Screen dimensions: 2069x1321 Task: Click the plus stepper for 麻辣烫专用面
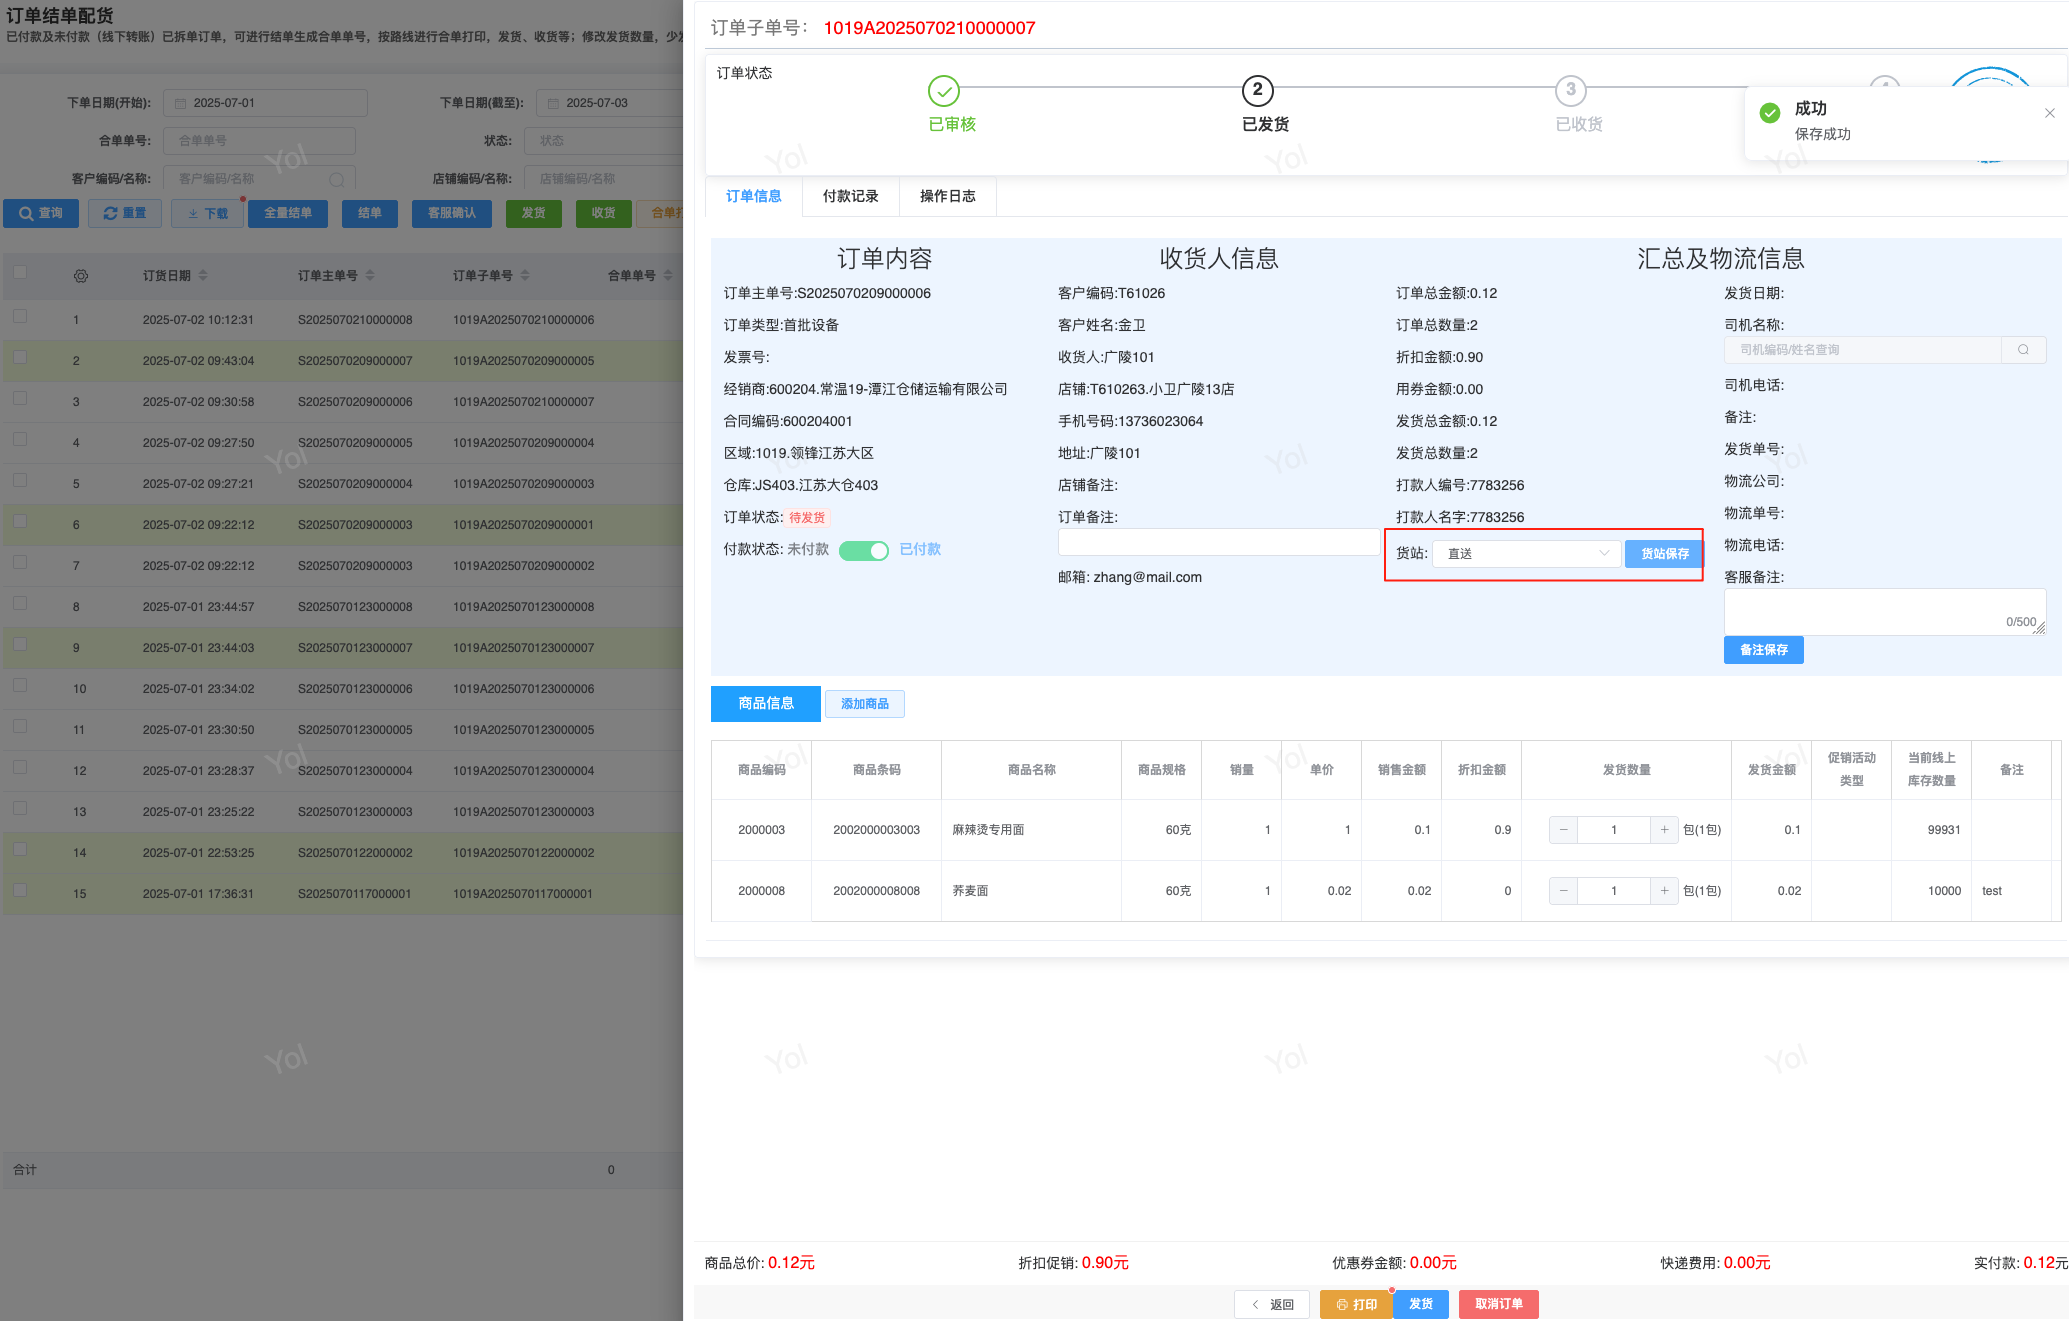click(1664, 830)
